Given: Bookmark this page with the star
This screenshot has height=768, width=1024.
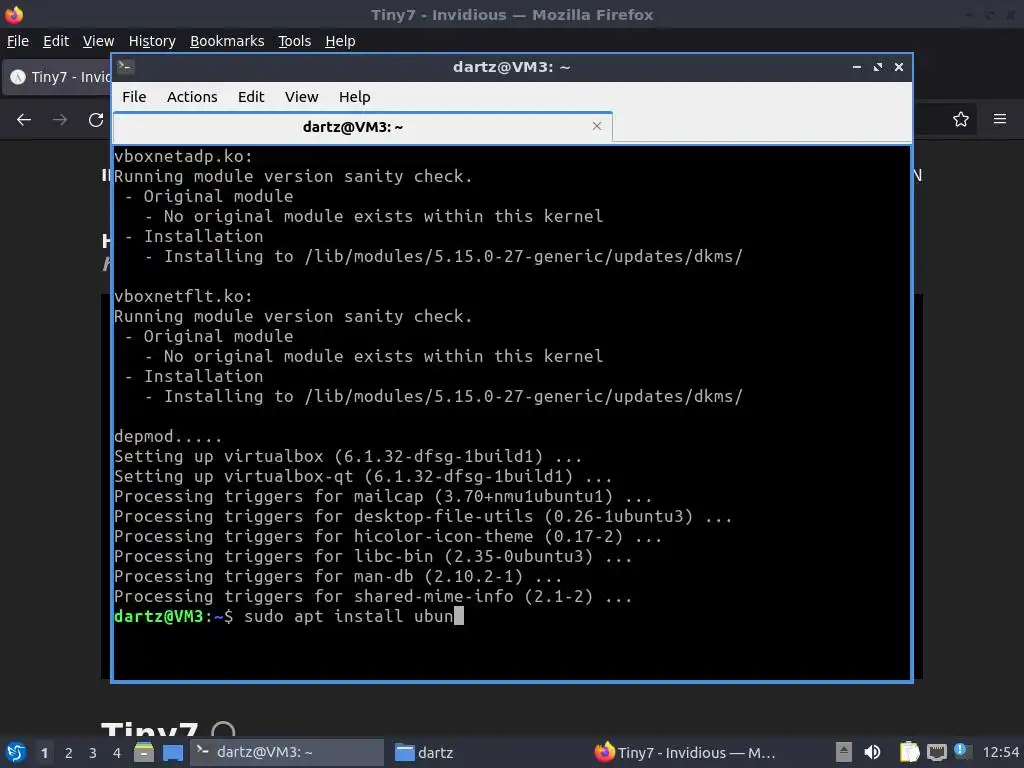Looking at the screenshot, I should (960, 119).
